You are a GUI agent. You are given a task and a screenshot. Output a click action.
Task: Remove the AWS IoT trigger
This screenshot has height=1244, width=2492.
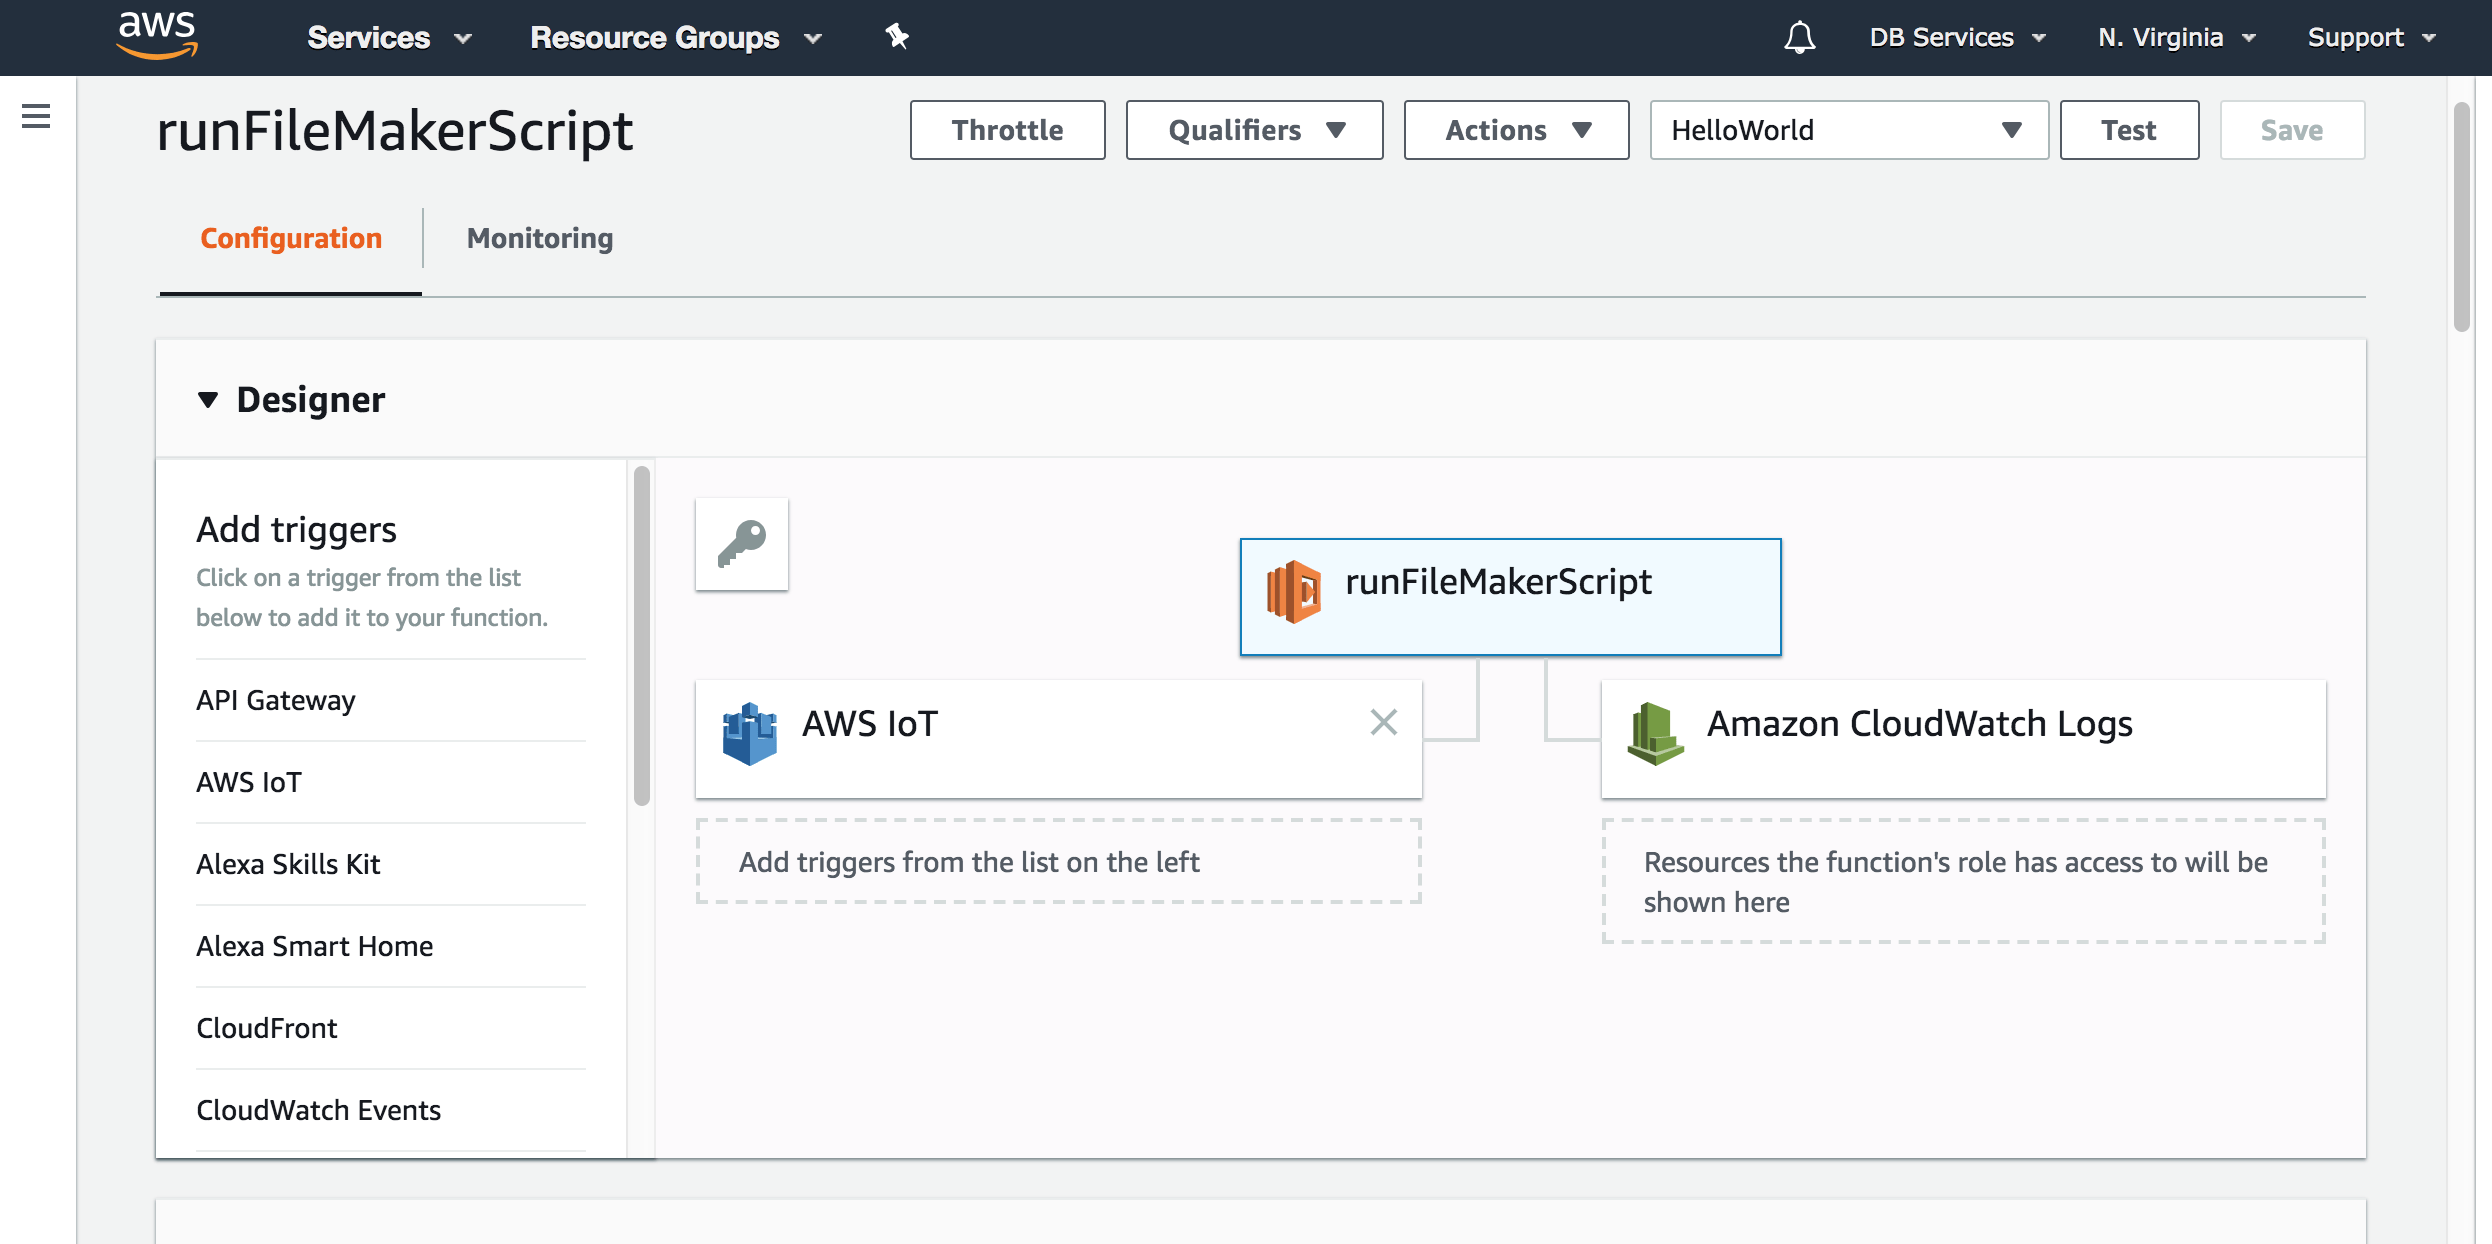1383,723
